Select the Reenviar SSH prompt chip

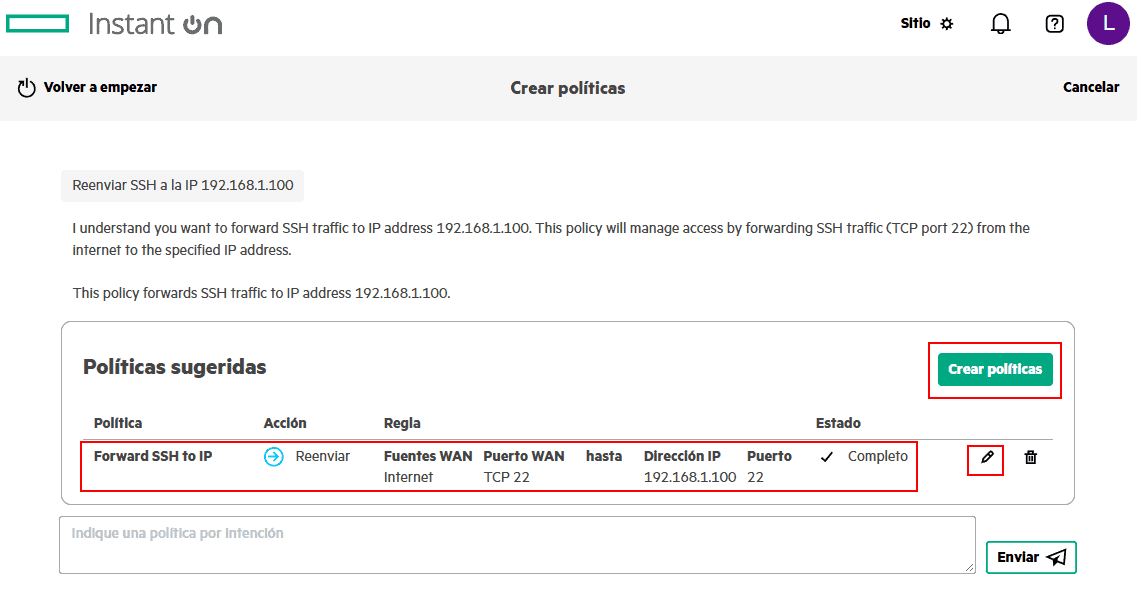182,185
